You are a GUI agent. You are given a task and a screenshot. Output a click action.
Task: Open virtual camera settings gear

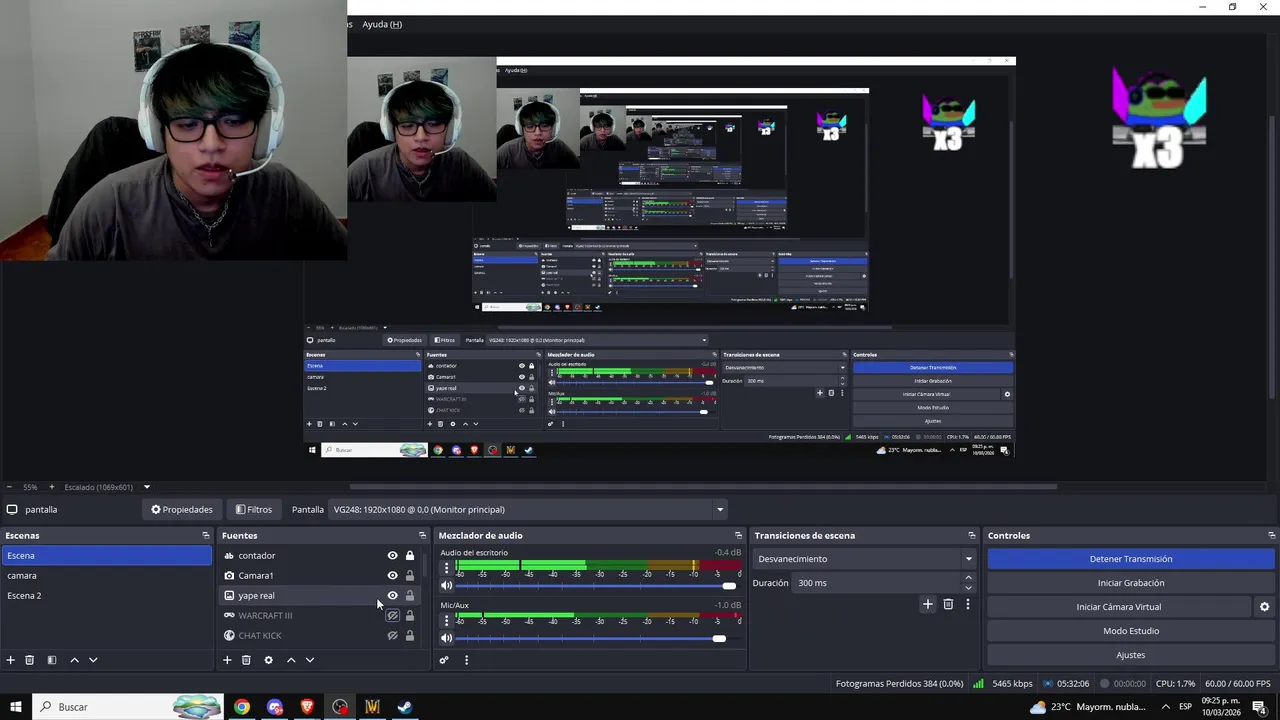click(1264, 607)
